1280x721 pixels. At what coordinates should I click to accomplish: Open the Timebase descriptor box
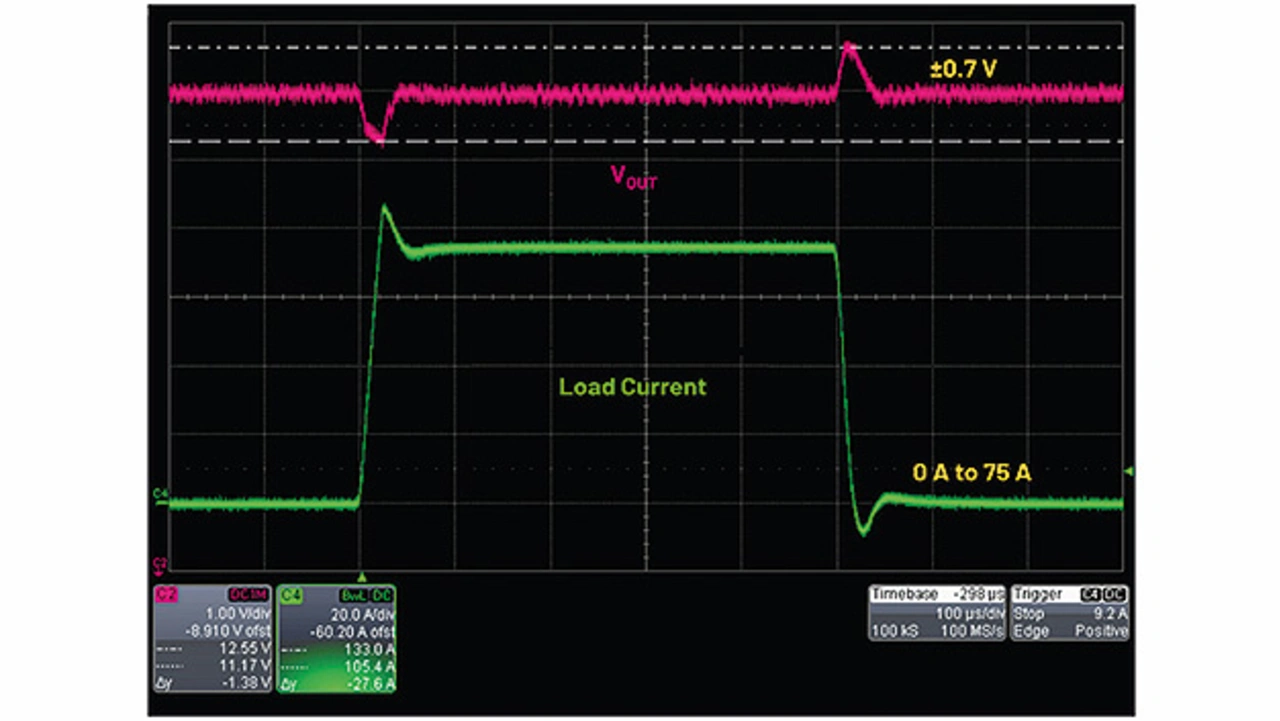click(x=936, y=612)
